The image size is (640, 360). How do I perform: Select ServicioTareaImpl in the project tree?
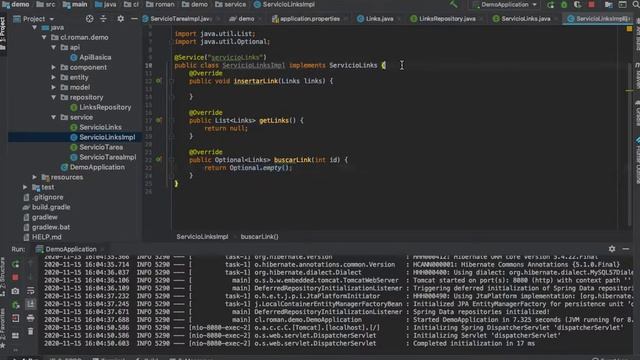coord(107,157)
